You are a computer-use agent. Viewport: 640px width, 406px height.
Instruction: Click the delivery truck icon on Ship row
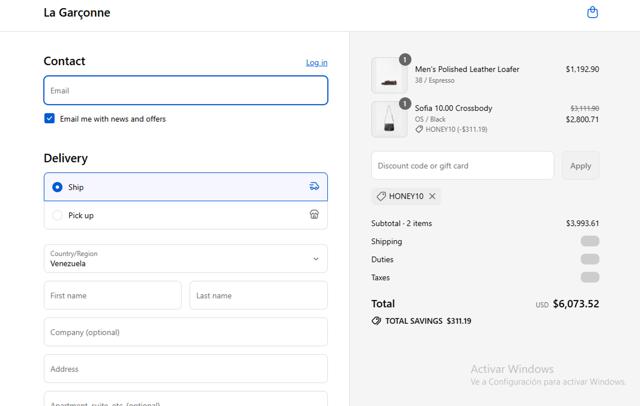click(314, 186)
